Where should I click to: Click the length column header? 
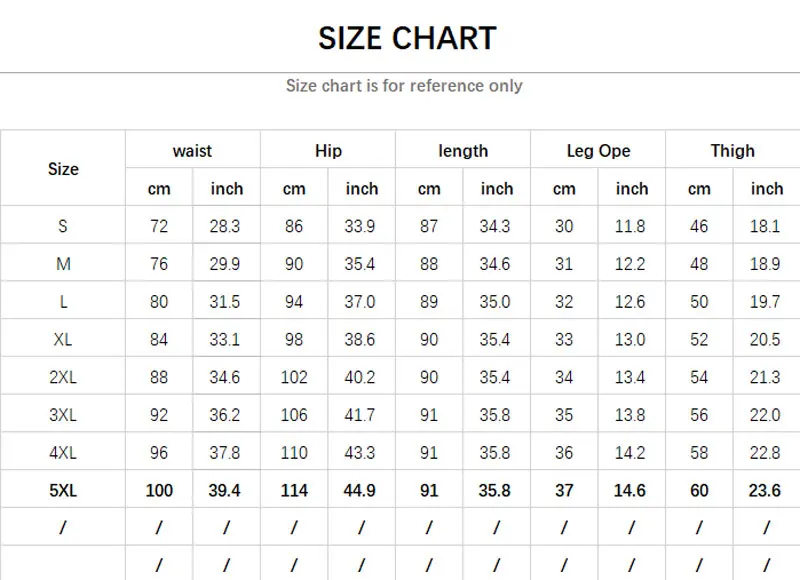coord(463,151)
